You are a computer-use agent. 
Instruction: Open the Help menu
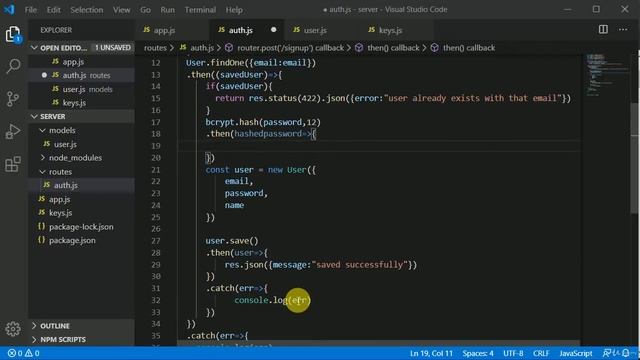pos(234,9)
